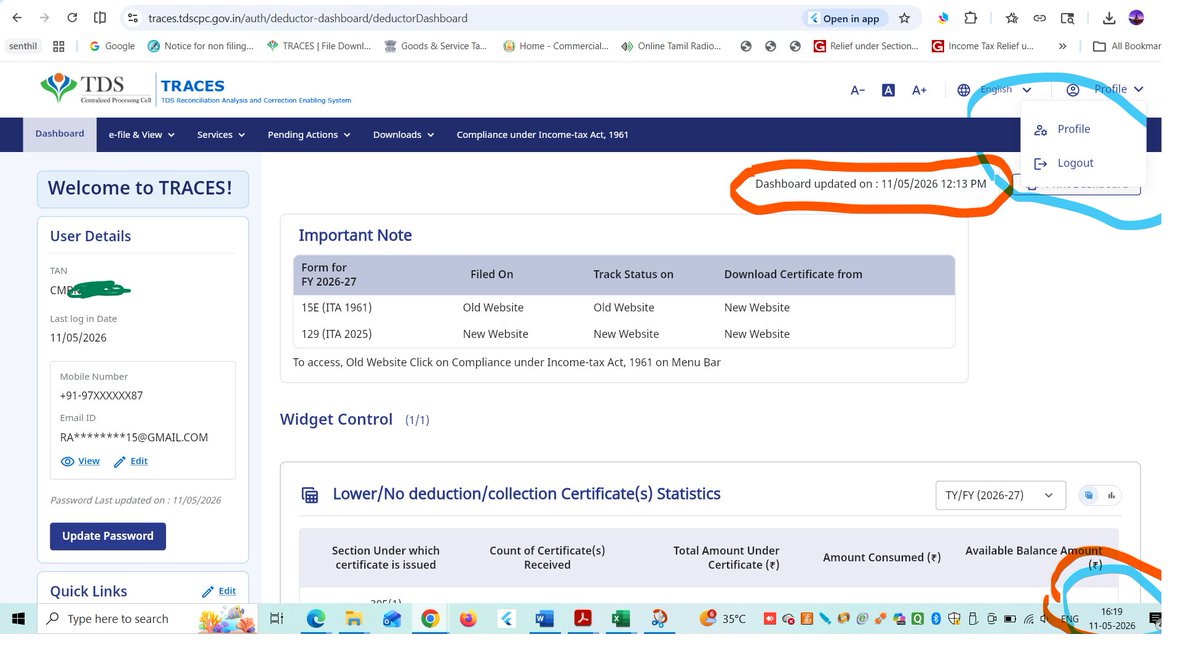
Task: Click the Update Password button
Action: coord(108,536)
